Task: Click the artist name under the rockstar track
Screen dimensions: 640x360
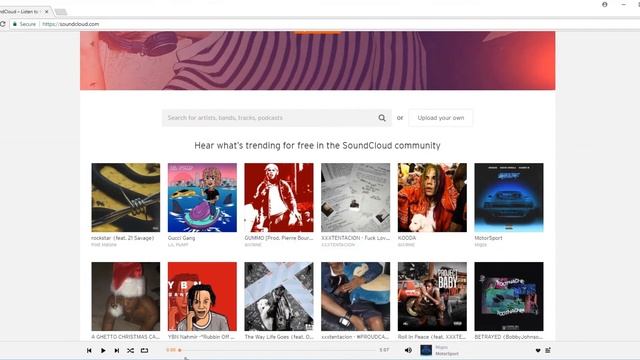Action: tap(104, 245)
